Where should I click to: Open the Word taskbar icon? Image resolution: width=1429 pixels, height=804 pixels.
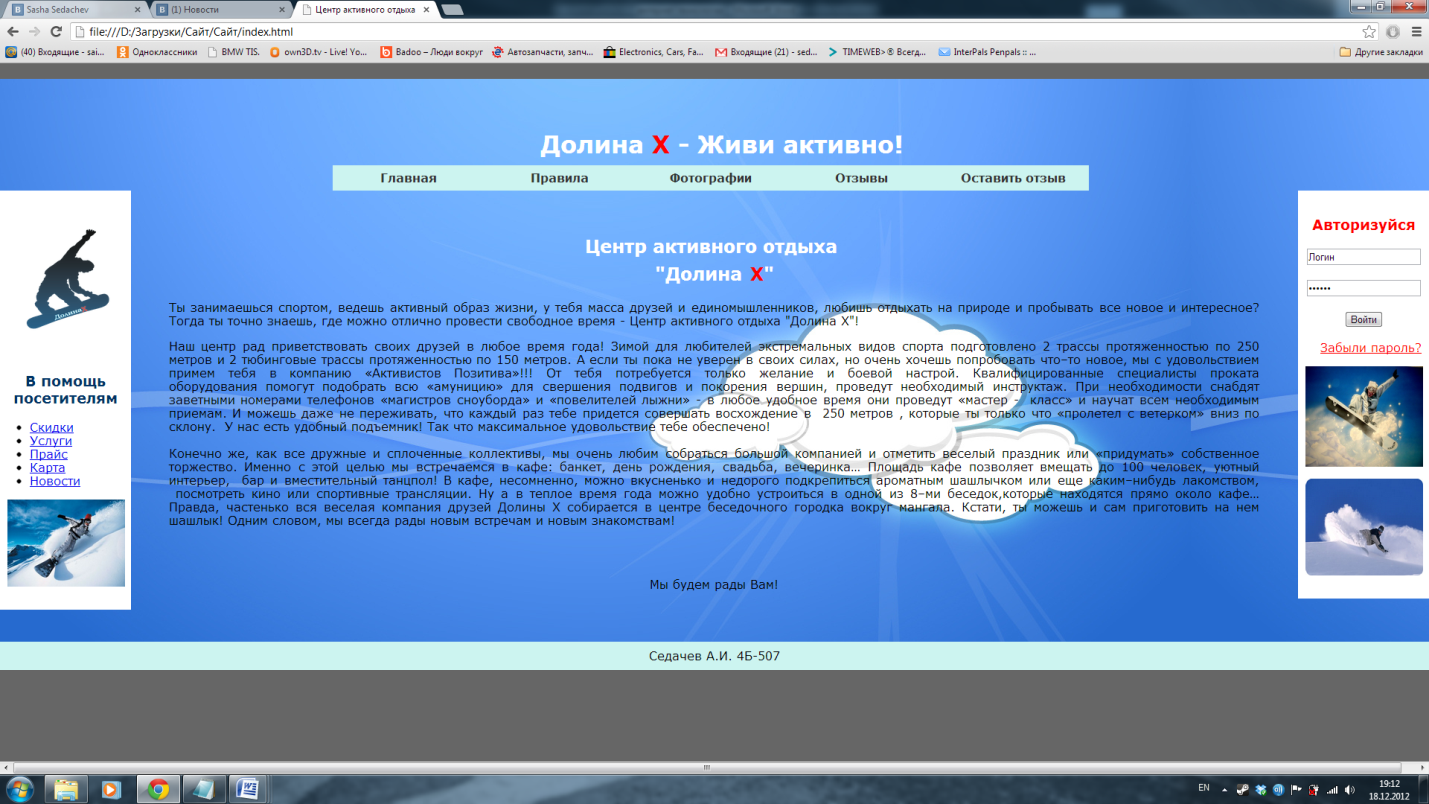(249, 789)
